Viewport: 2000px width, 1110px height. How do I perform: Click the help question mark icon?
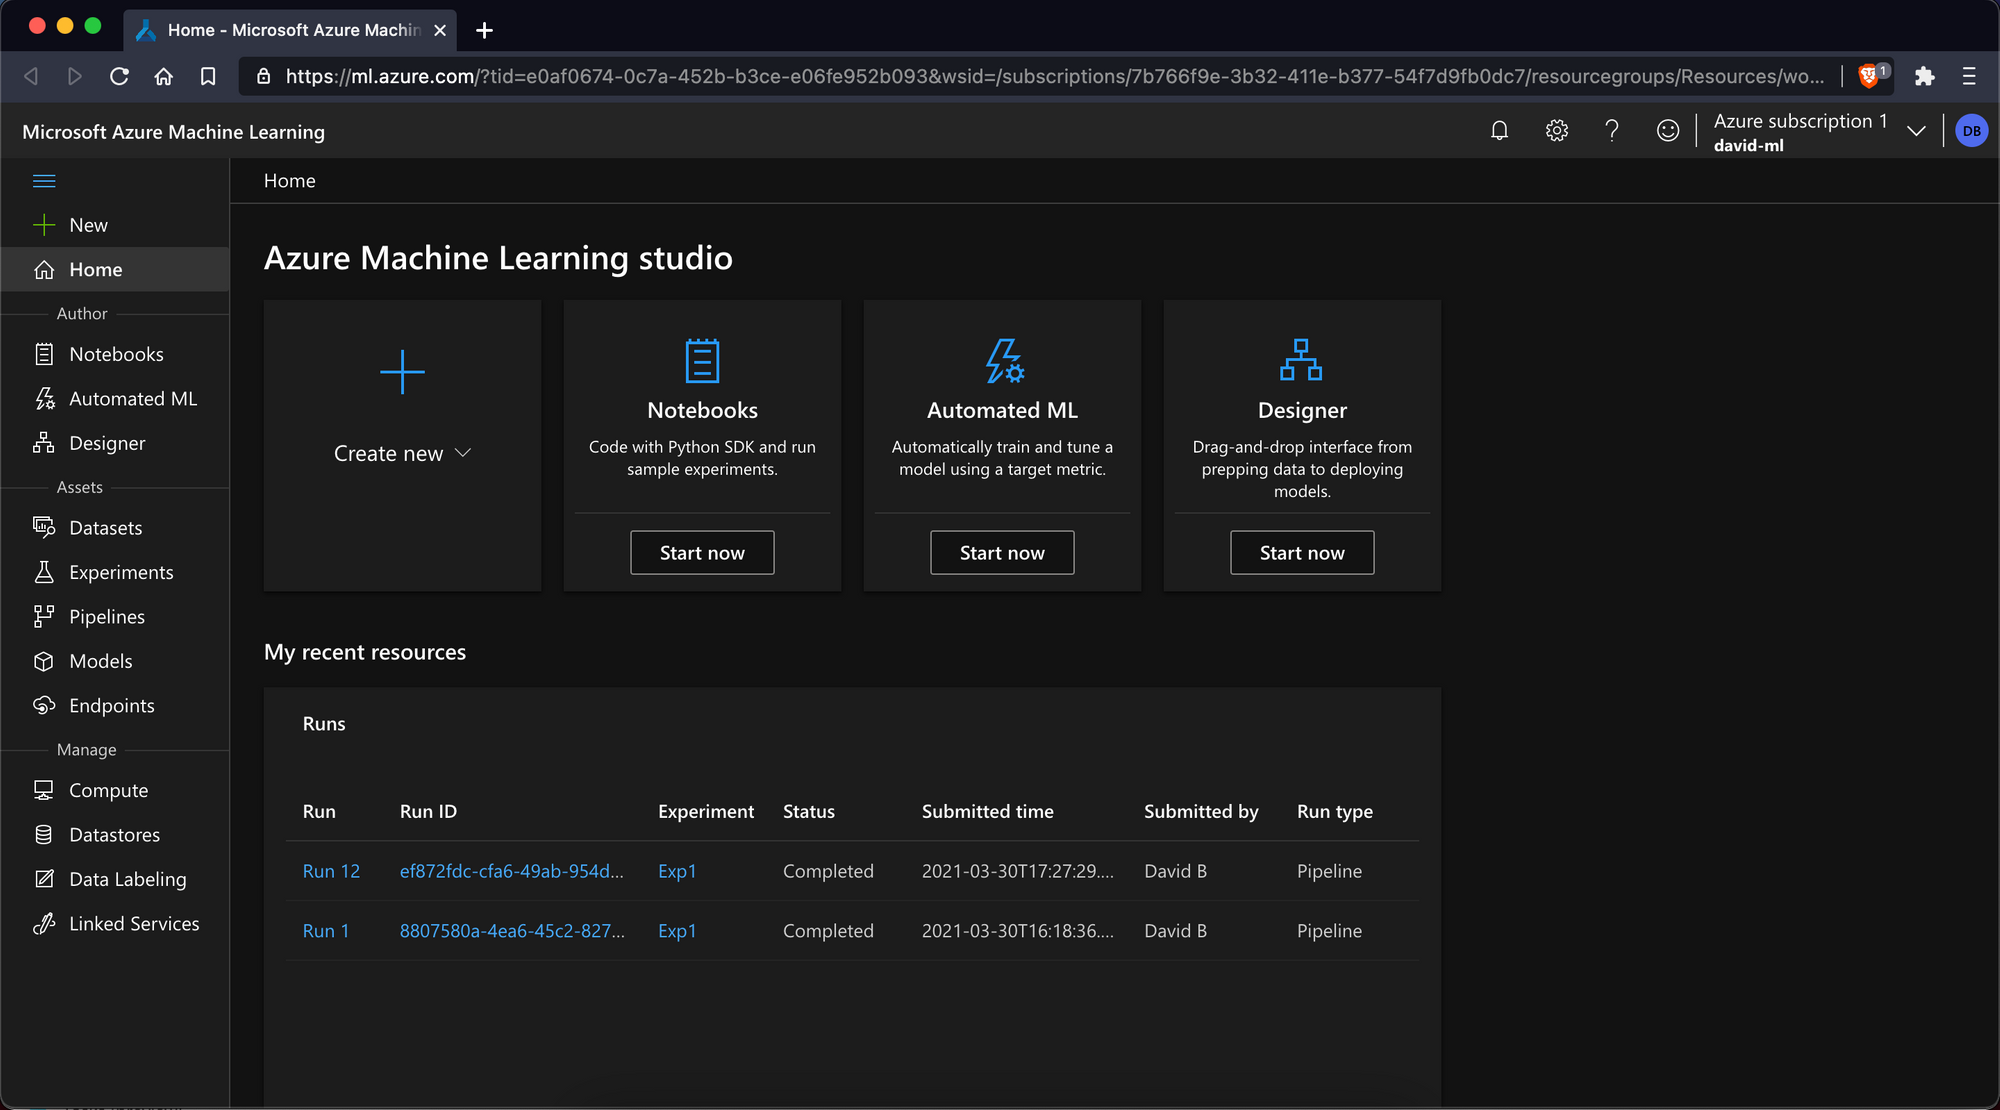click(1611, 131)
